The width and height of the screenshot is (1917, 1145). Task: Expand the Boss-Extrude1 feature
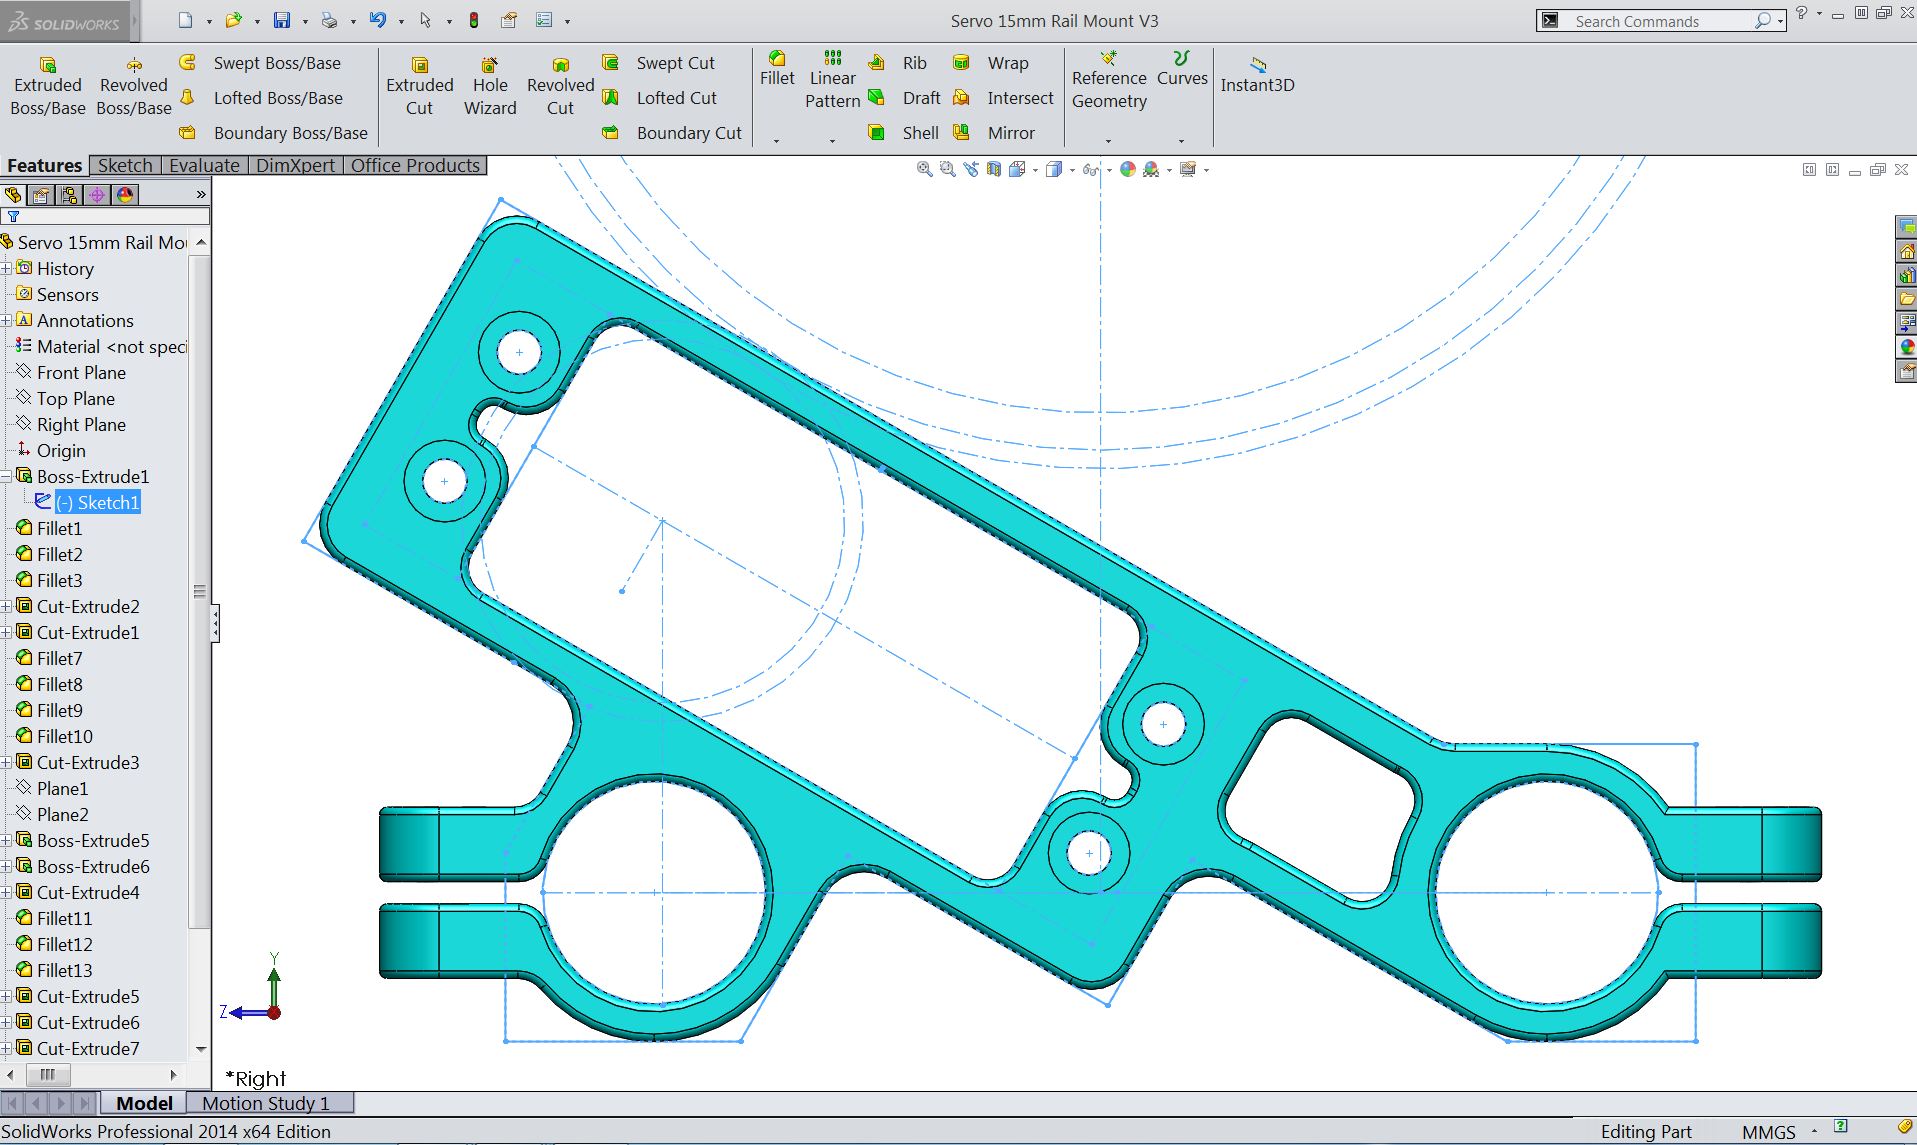(7, 476)
